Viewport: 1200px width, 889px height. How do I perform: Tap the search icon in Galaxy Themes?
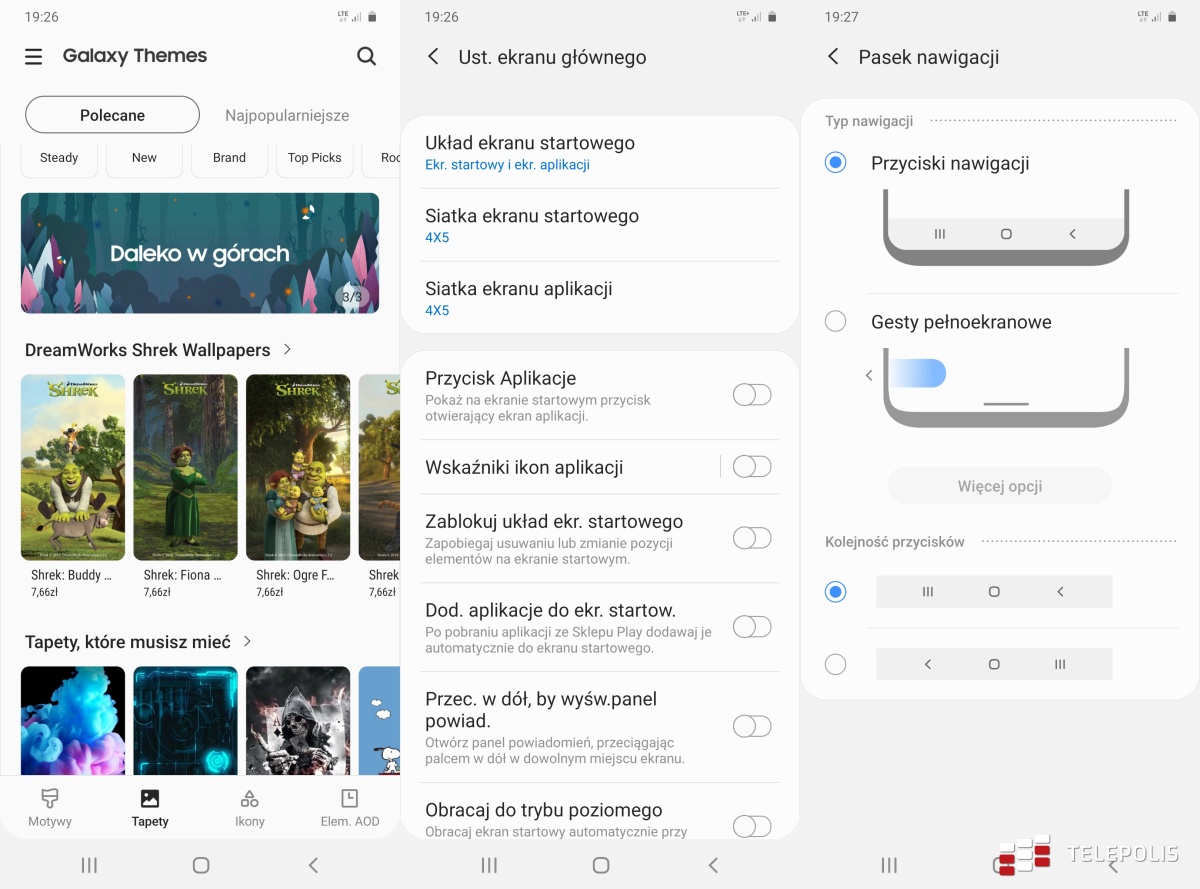367,56
